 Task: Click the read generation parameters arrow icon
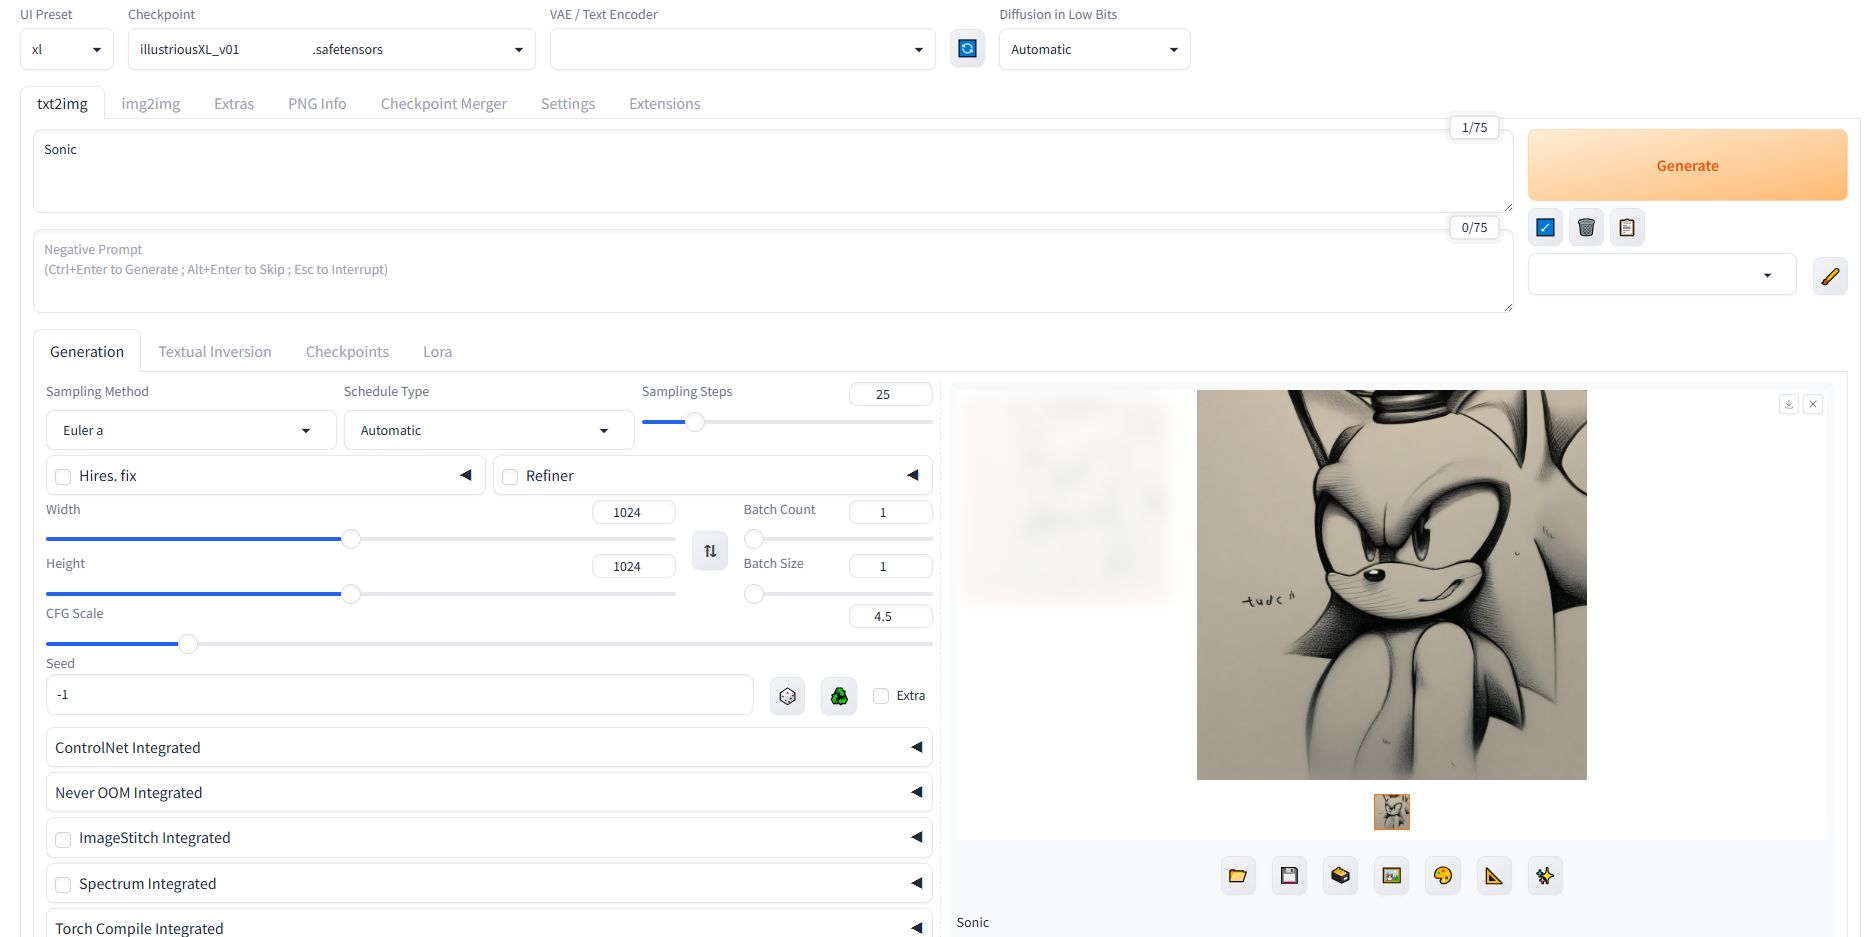click(x=1545, y=228)
